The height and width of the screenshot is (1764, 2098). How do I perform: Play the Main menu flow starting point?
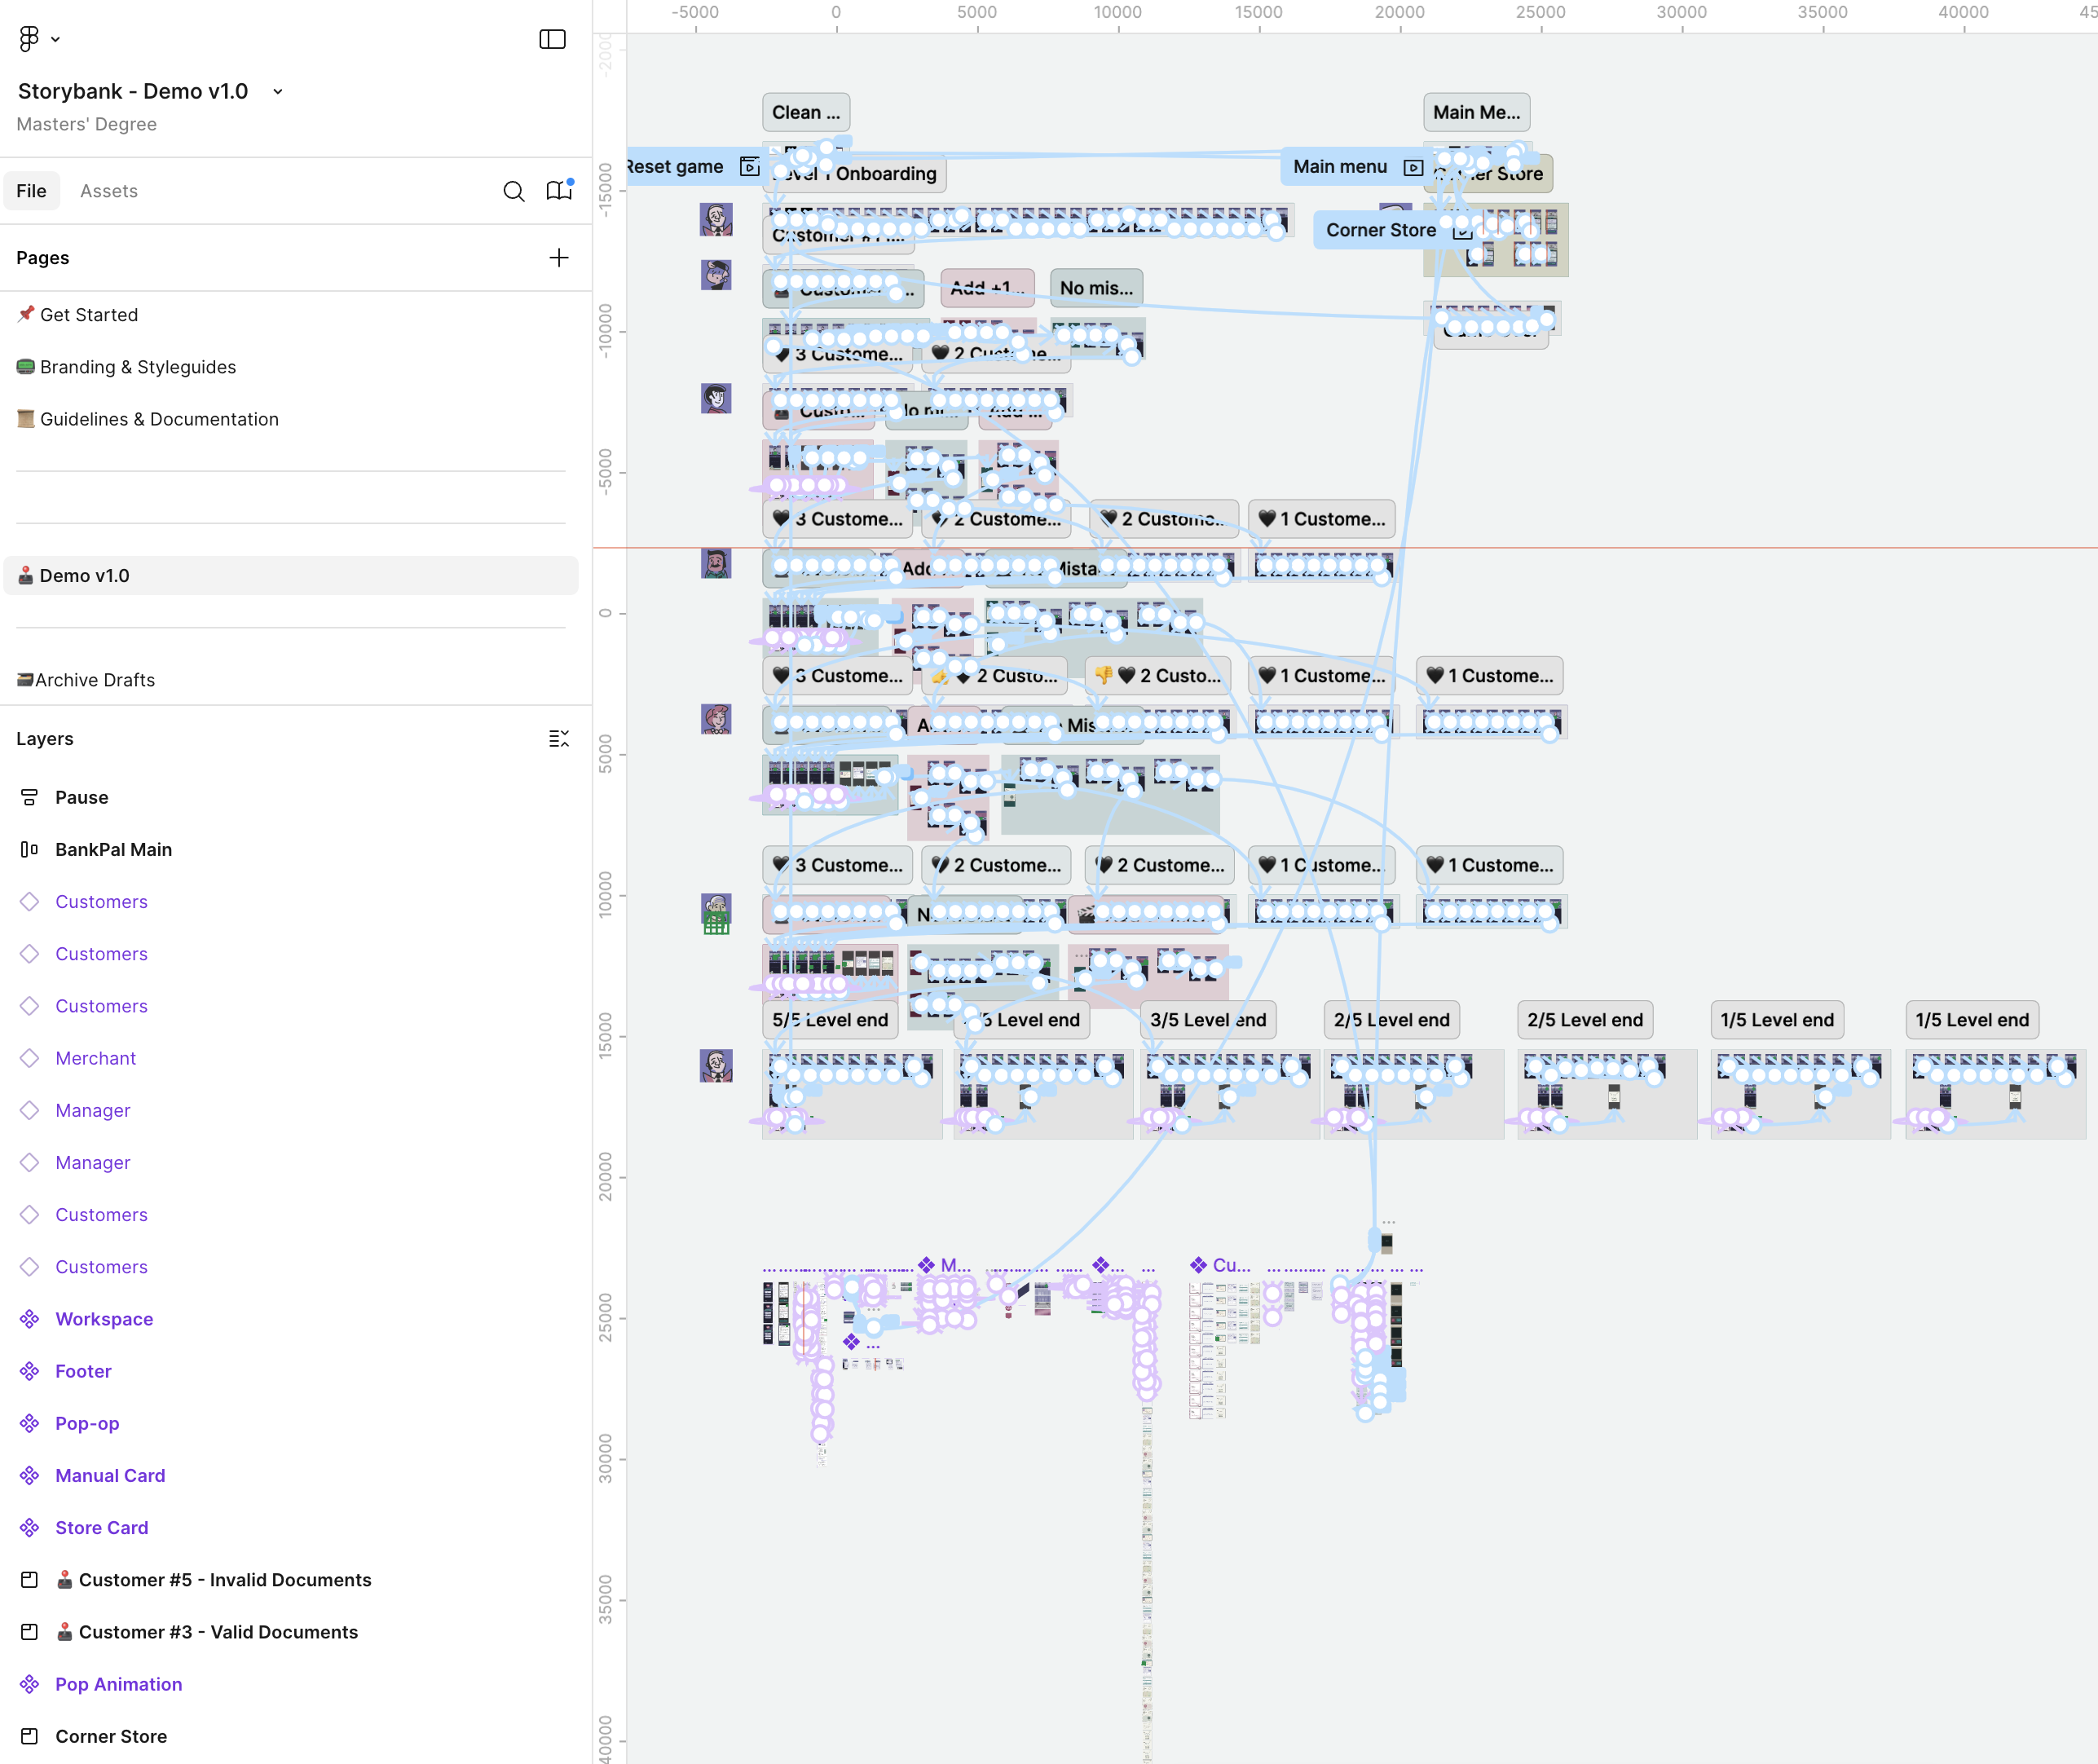1412,167
